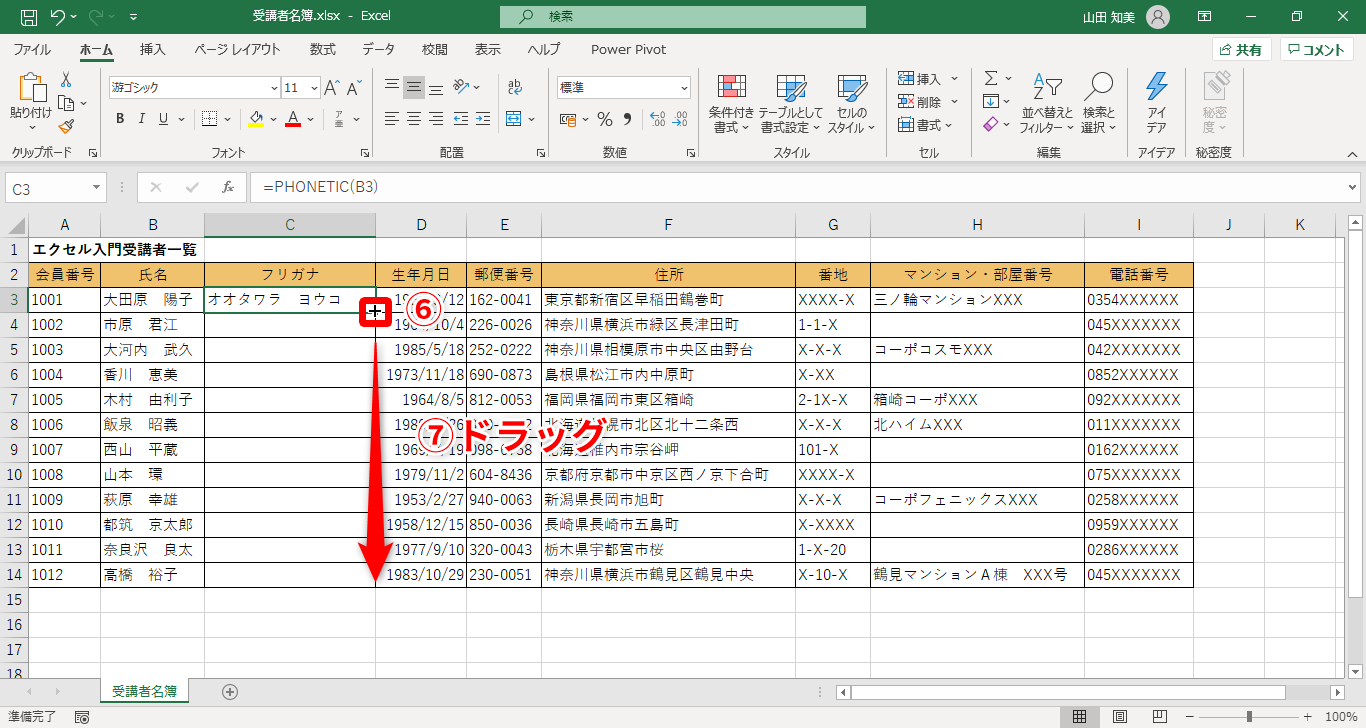Toggle middle align for cells

(414, 88)
